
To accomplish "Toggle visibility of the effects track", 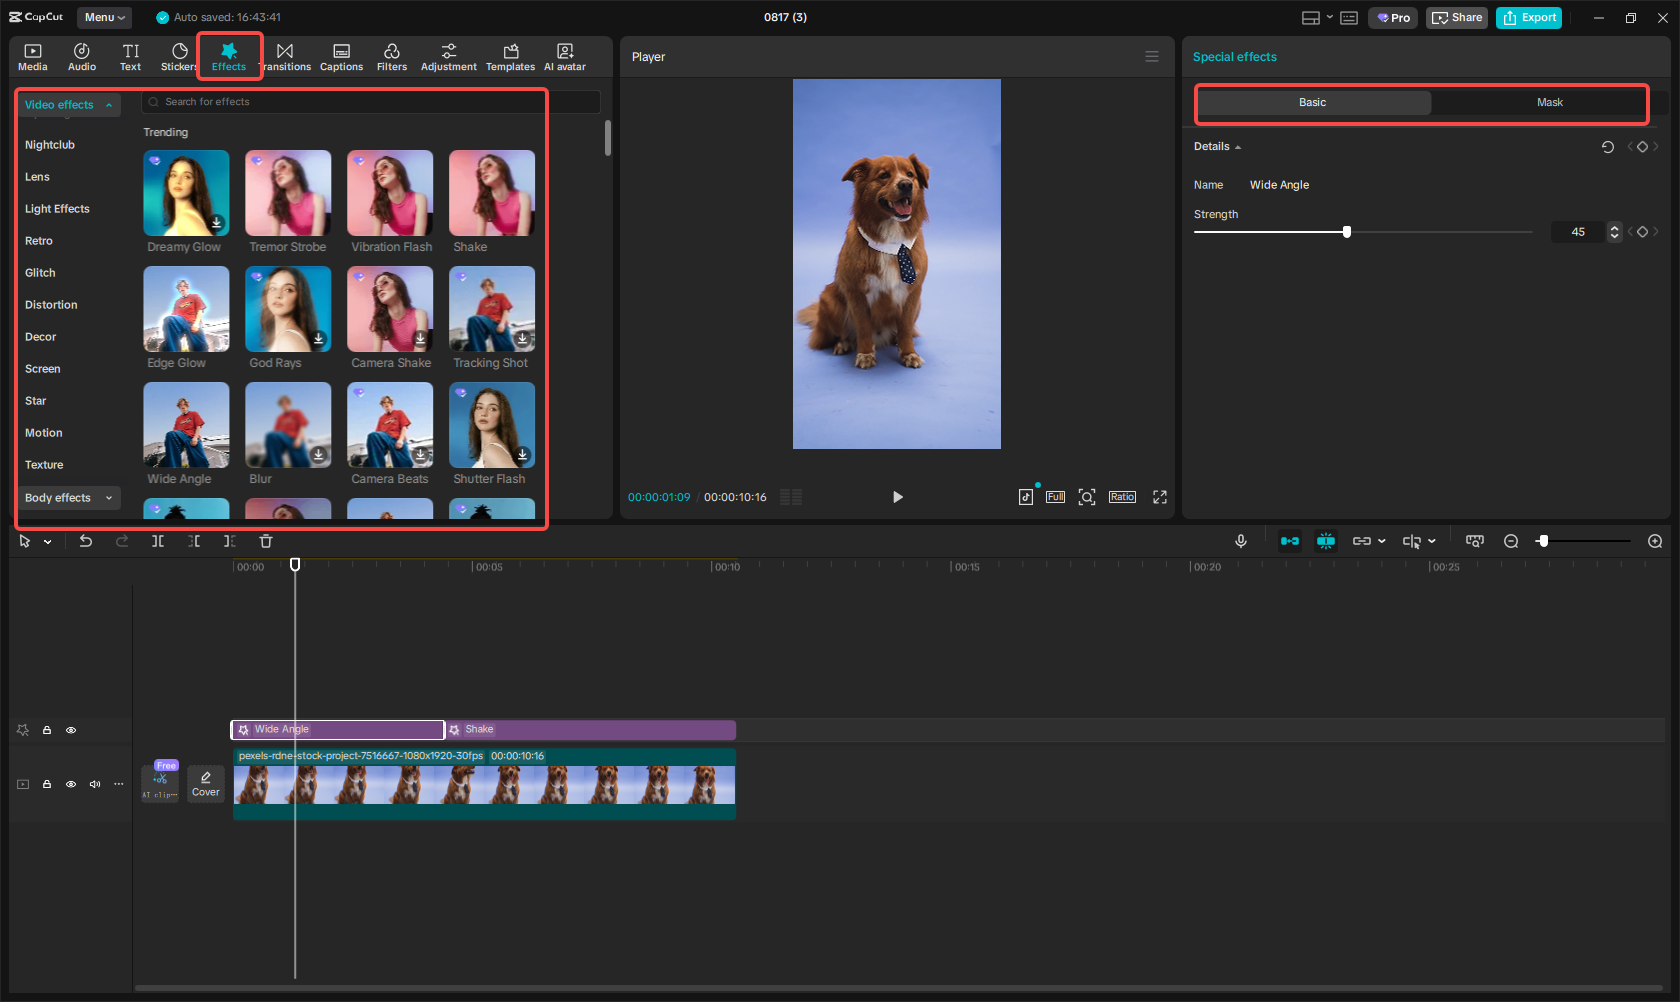I will pos(71,730).
